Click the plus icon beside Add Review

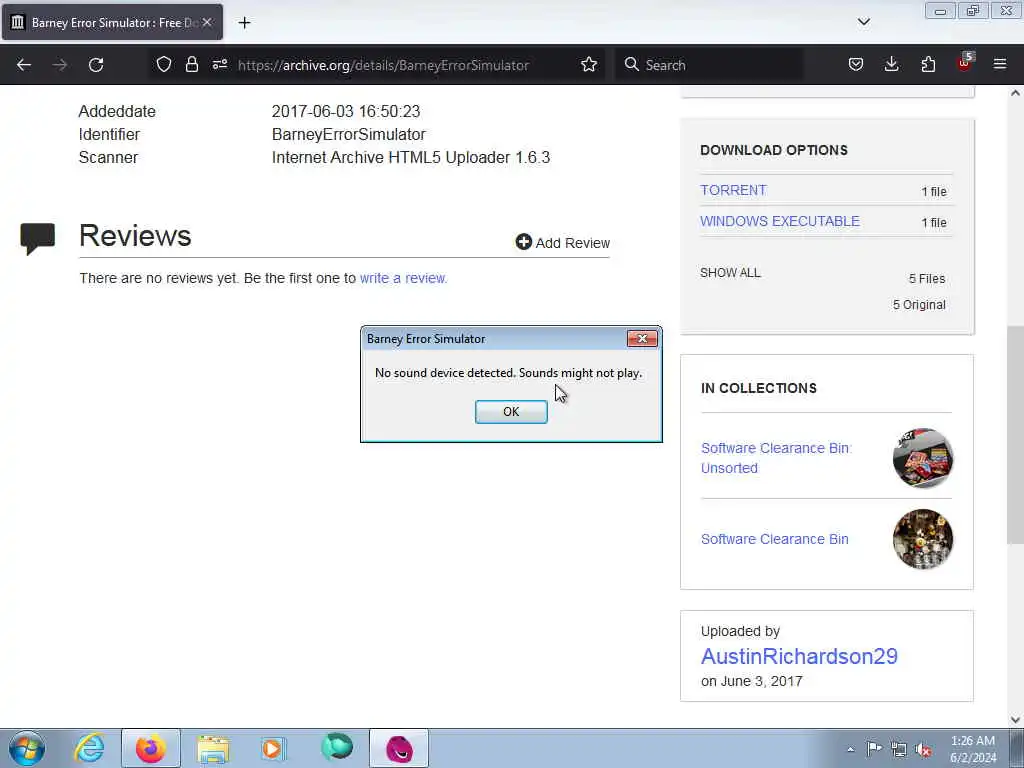pos(524,242)
